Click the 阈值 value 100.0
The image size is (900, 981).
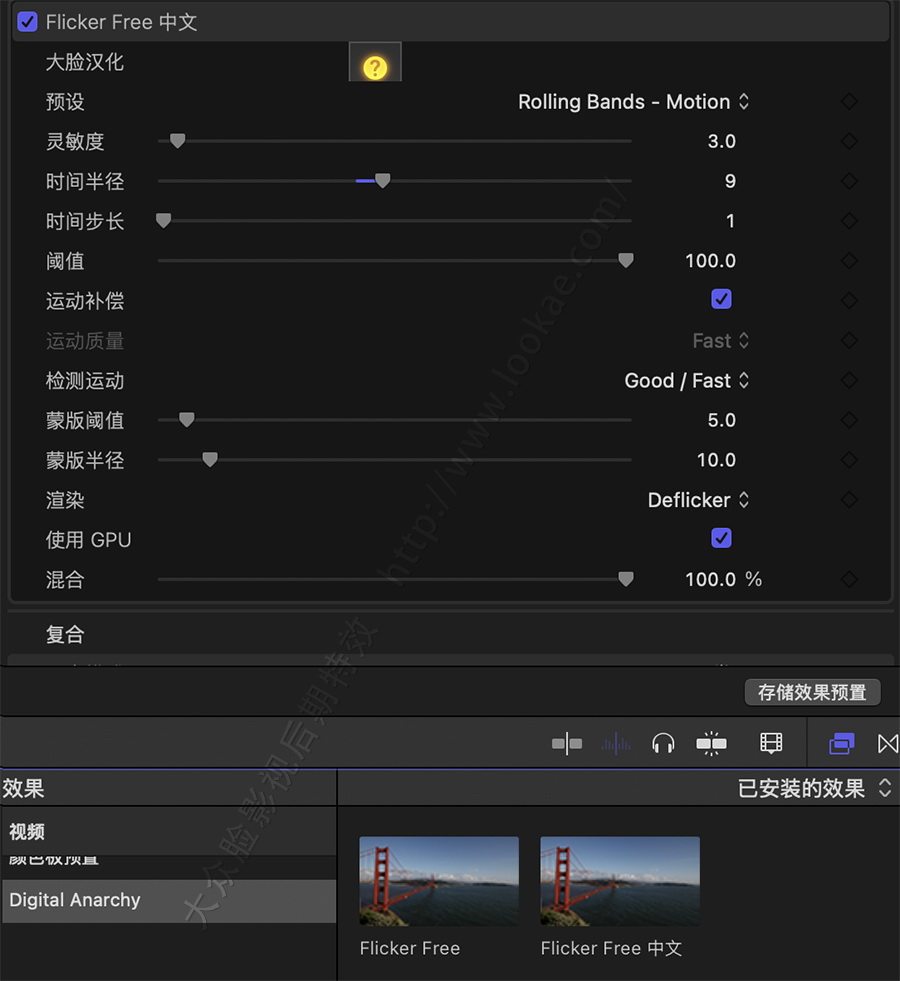pos(710,260)
